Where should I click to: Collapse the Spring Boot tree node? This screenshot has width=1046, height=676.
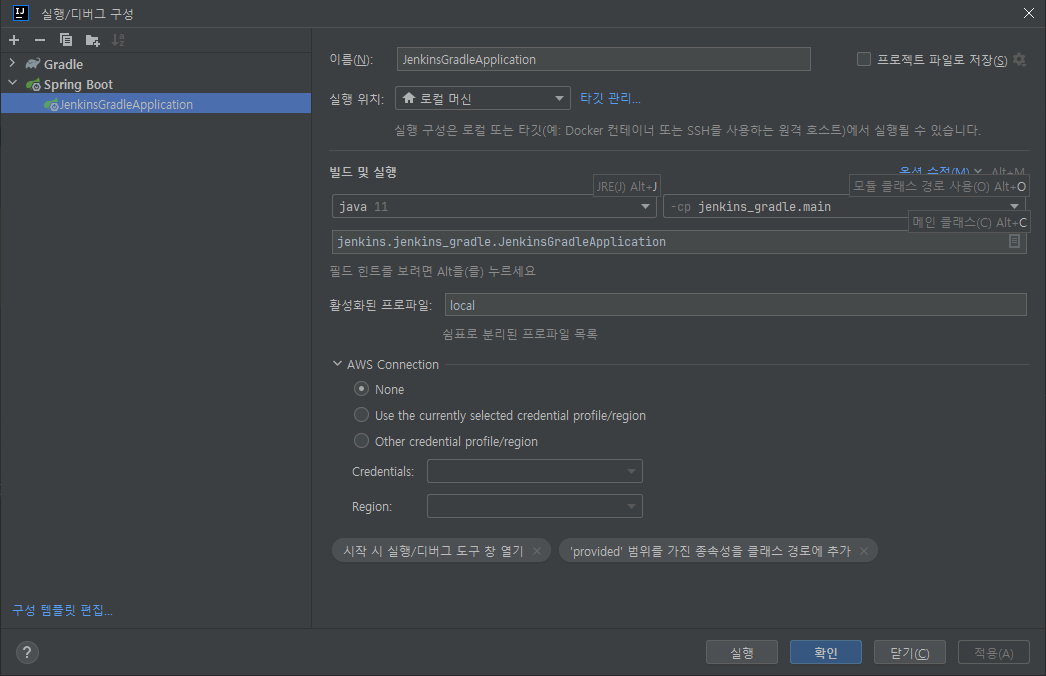(12, 83)
